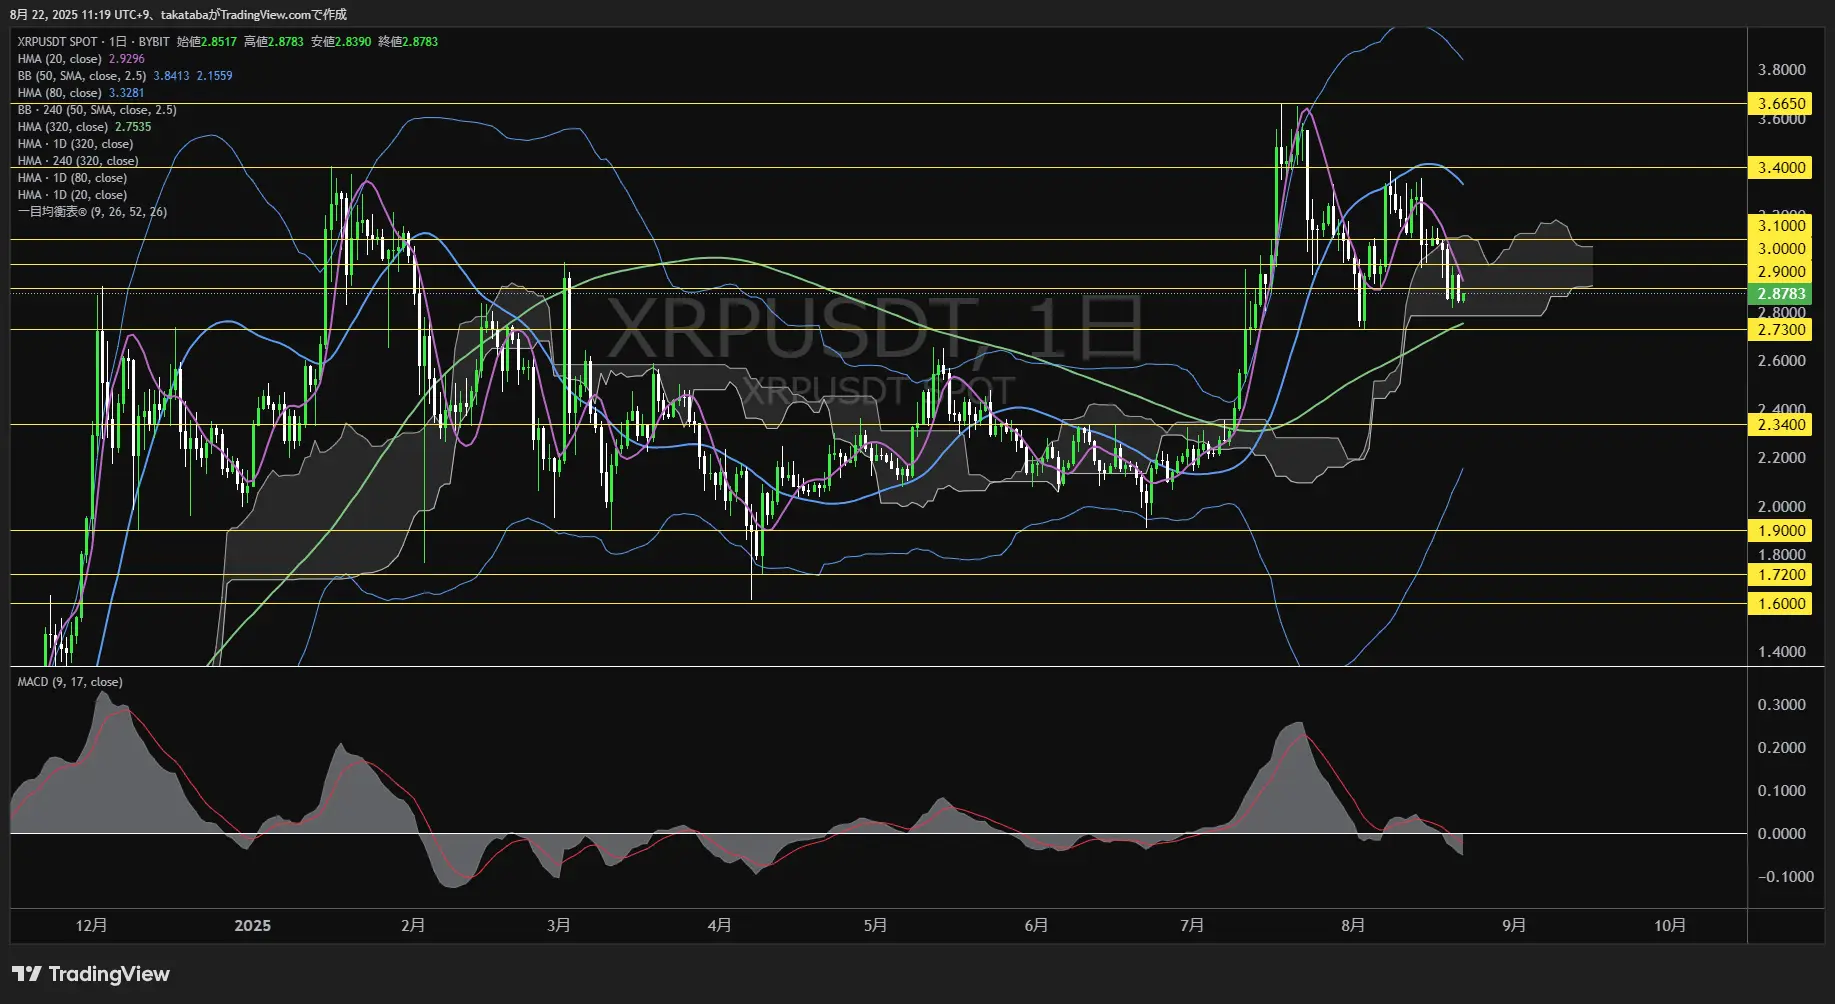
Task: Click the 終値2.8783 close value in header
Action: pos(408,41)
